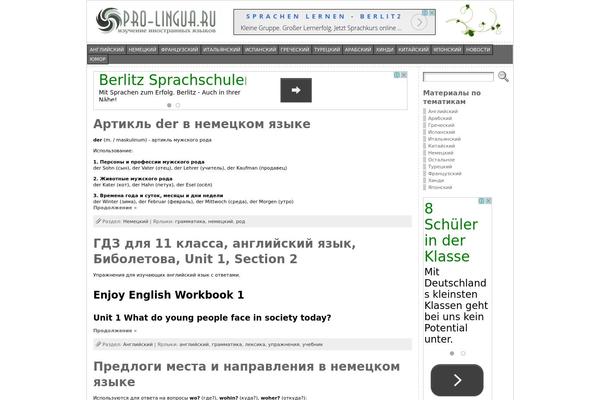This screenshot has height=400, width=600.
Task: Open the ФРАНЦУЗСКИЙ navigation menu item
Action: (179, 50)
